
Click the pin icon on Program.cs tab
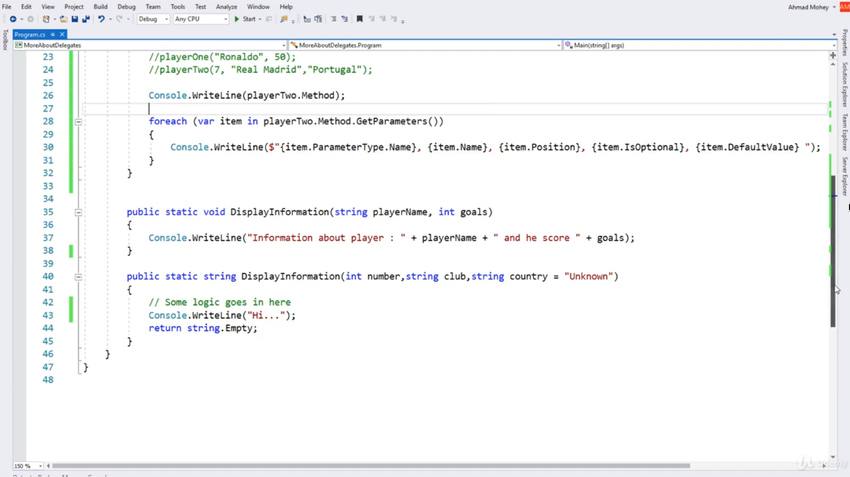click(53, 34)
